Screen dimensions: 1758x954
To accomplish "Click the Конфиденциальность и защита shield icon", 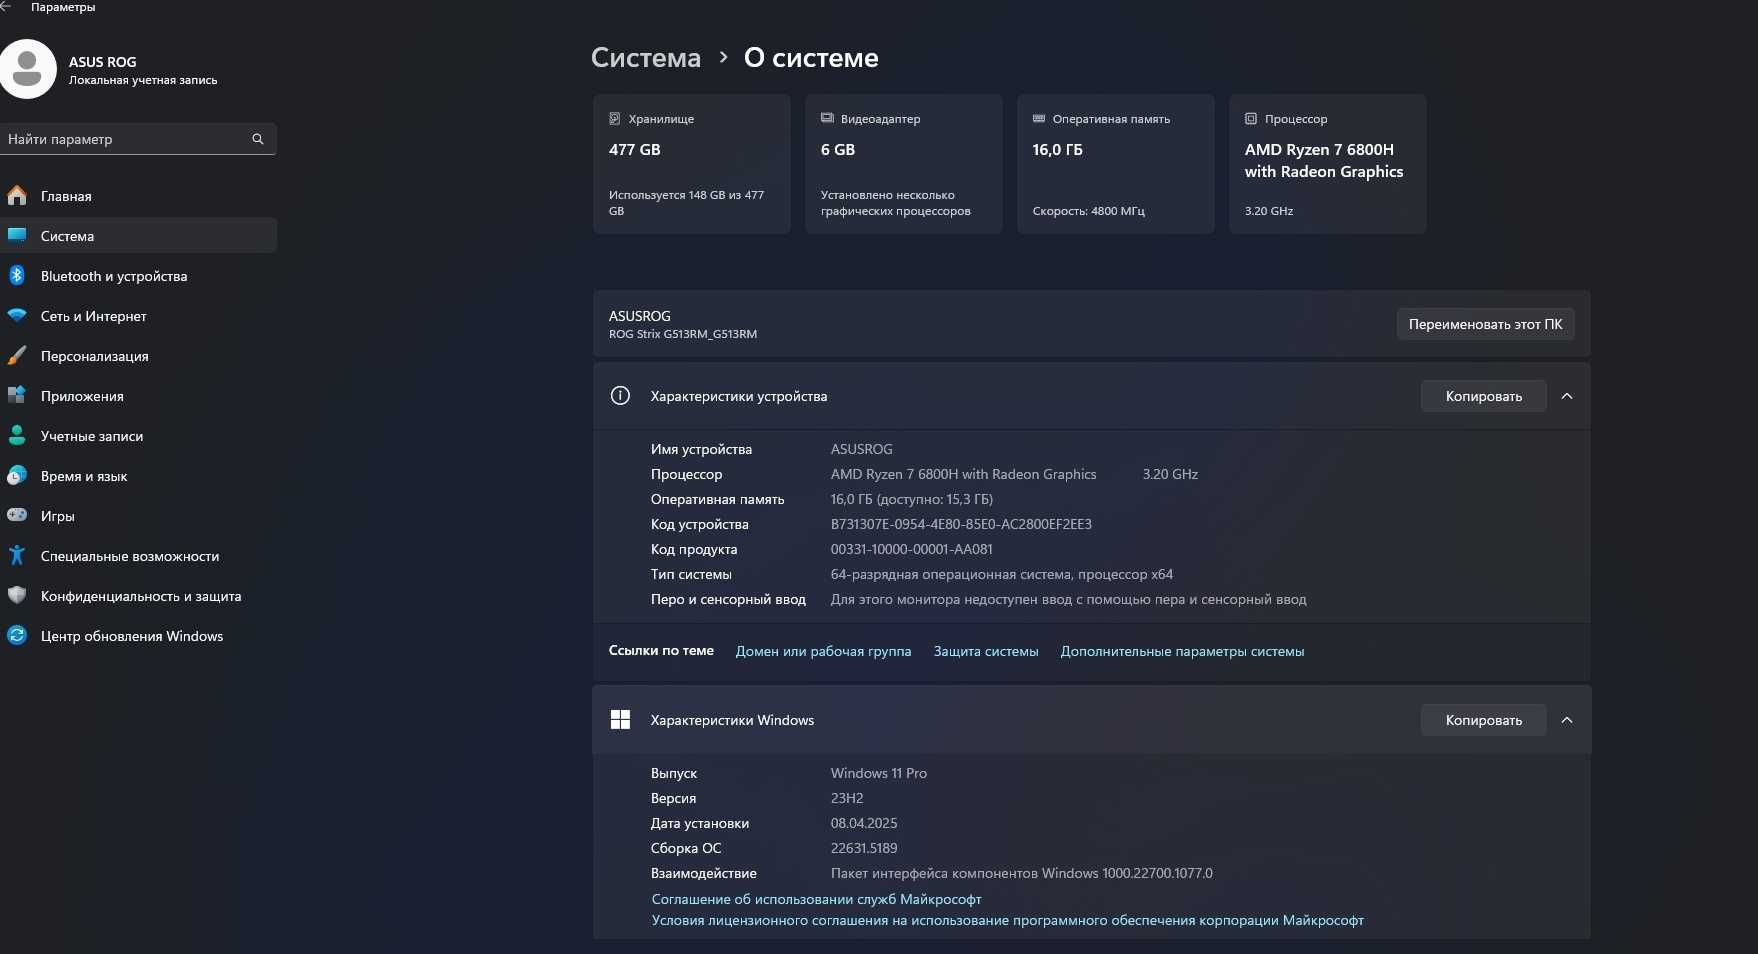I will 17,596.
